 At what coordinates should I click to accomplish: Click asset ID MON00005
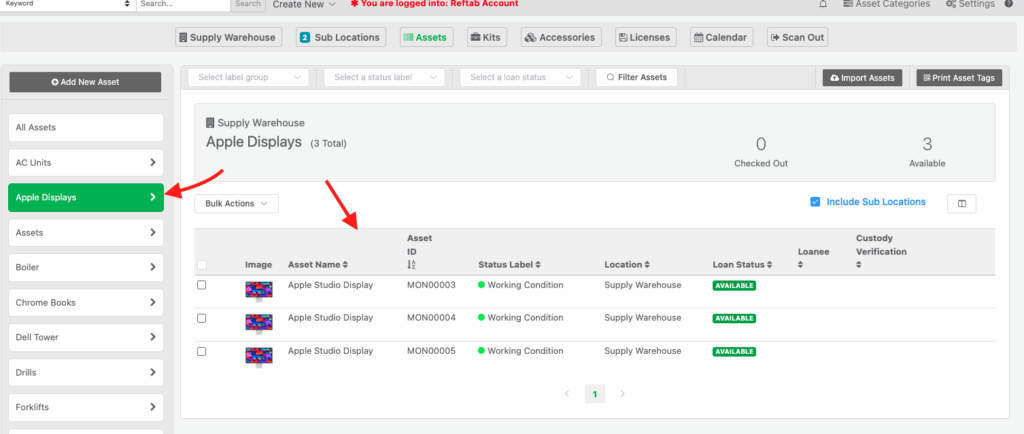click(431, 351)
